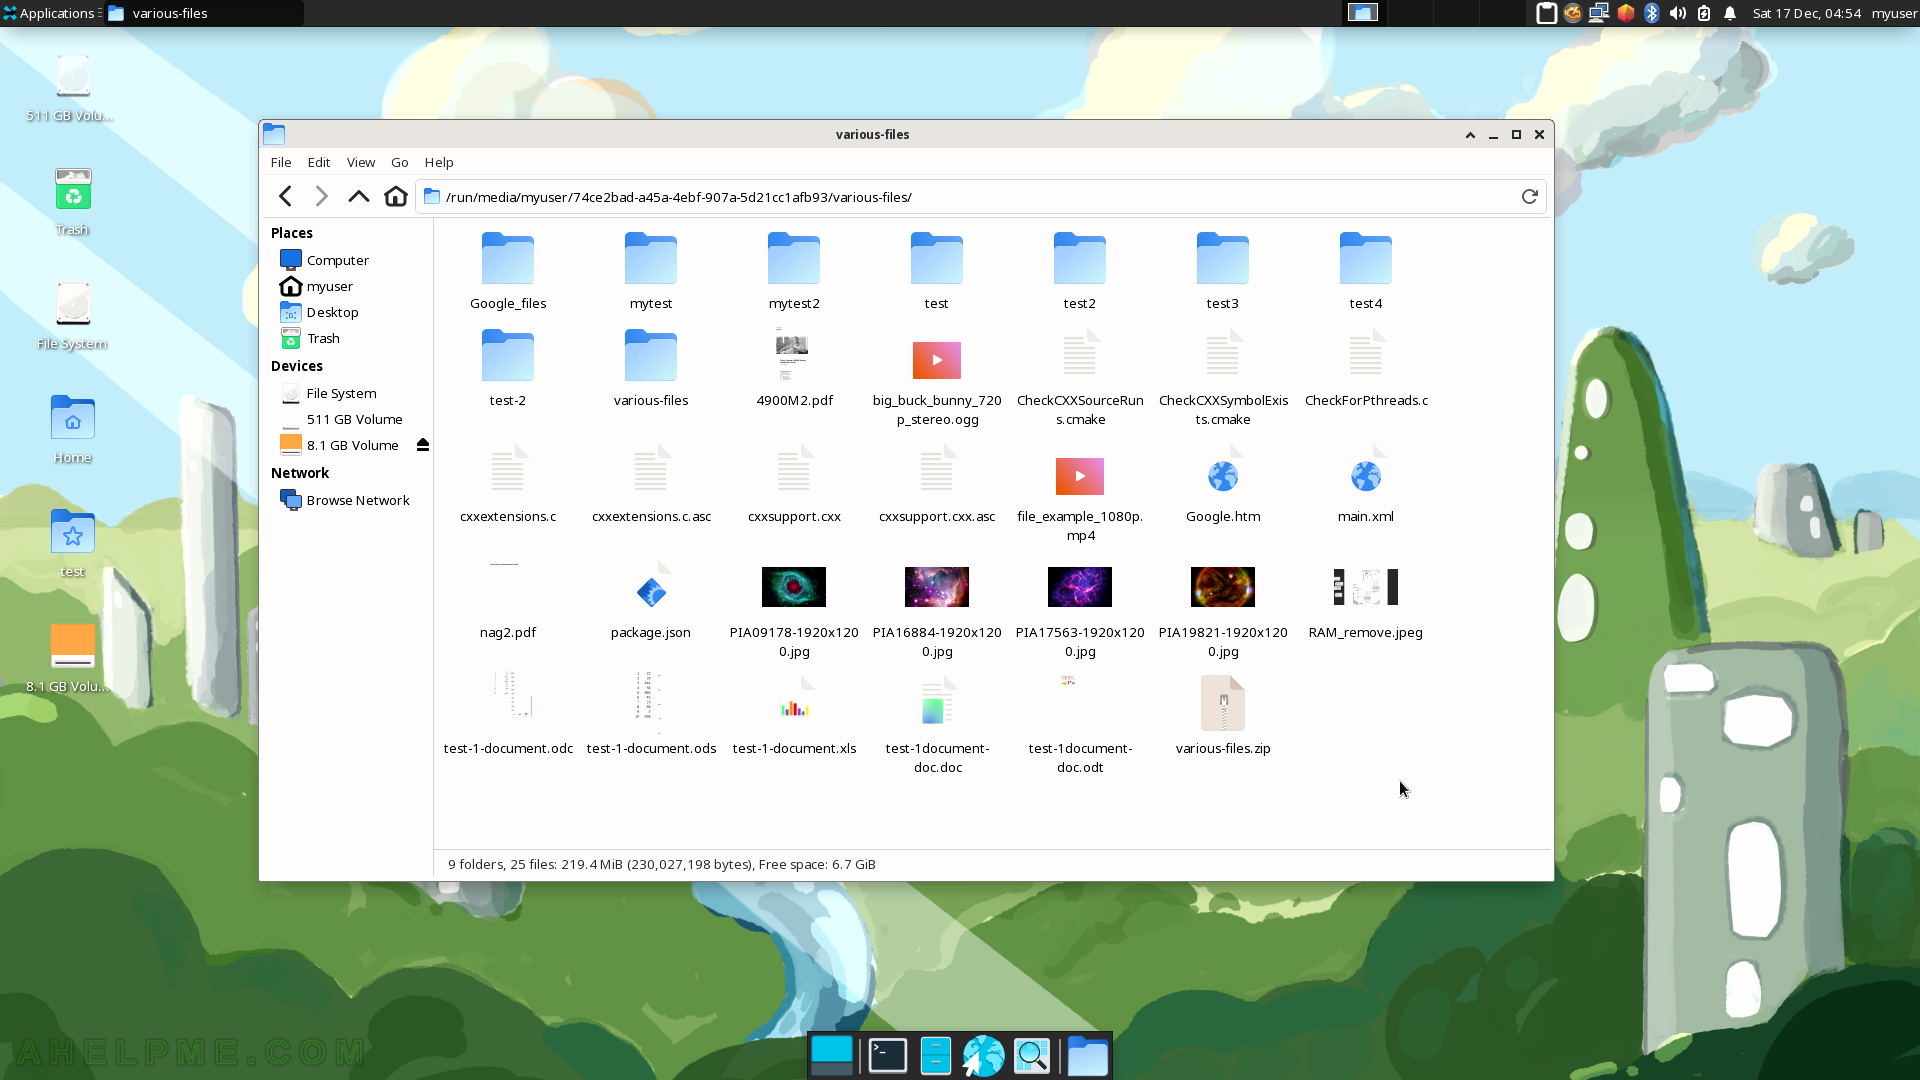
Task: Launch web browser from the dock
Action: (x=983, y=1055)
